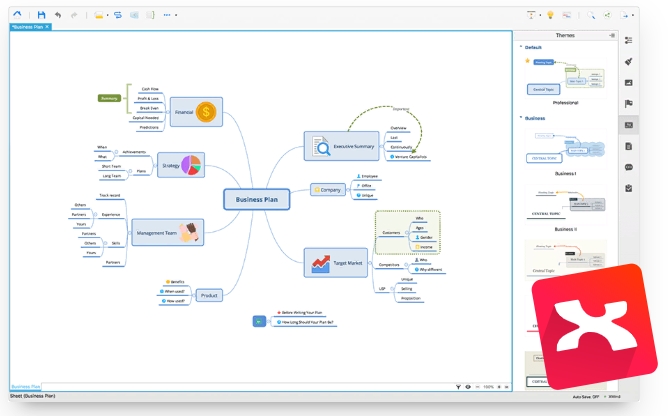Image resolution: width=668 pixels, height=416 pixels.
Task: Add a summary bracket using toolbar icon
Action: coord(150,15)
